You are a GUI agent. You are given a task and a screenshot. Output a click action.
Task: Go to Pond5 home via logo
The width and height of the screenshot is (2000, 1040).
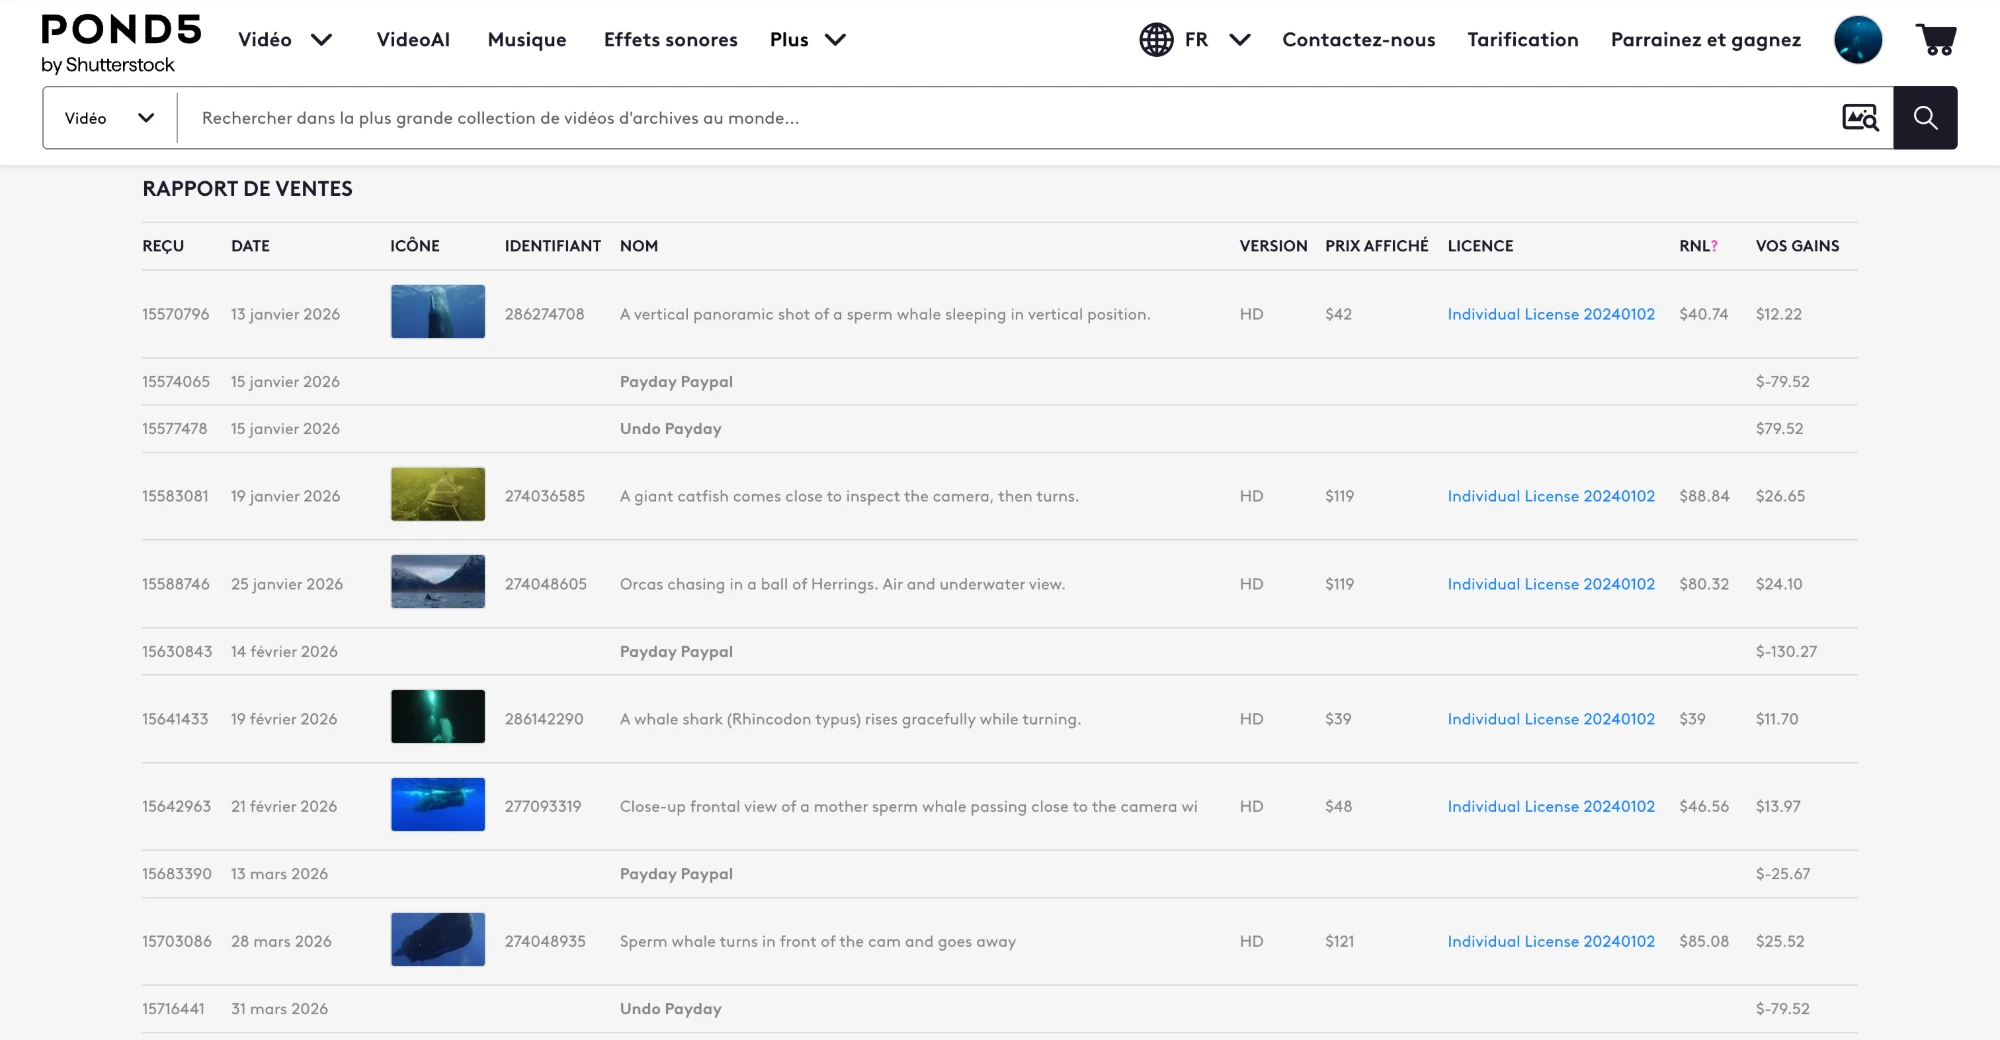pos(121,44)
